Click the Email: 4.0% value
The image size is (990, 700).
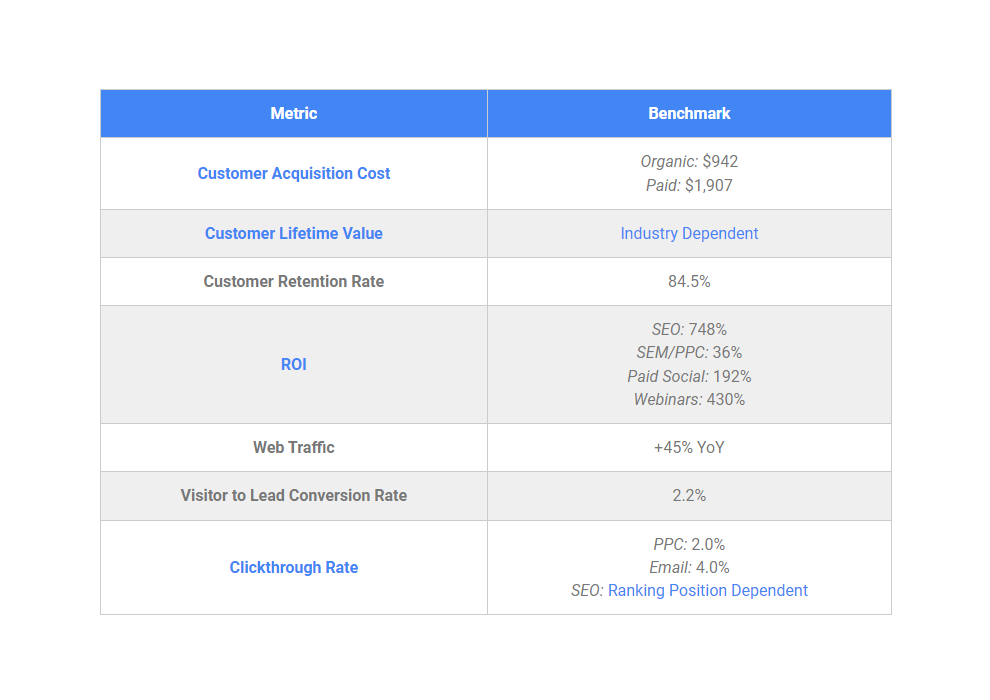(x=689, y=567)
